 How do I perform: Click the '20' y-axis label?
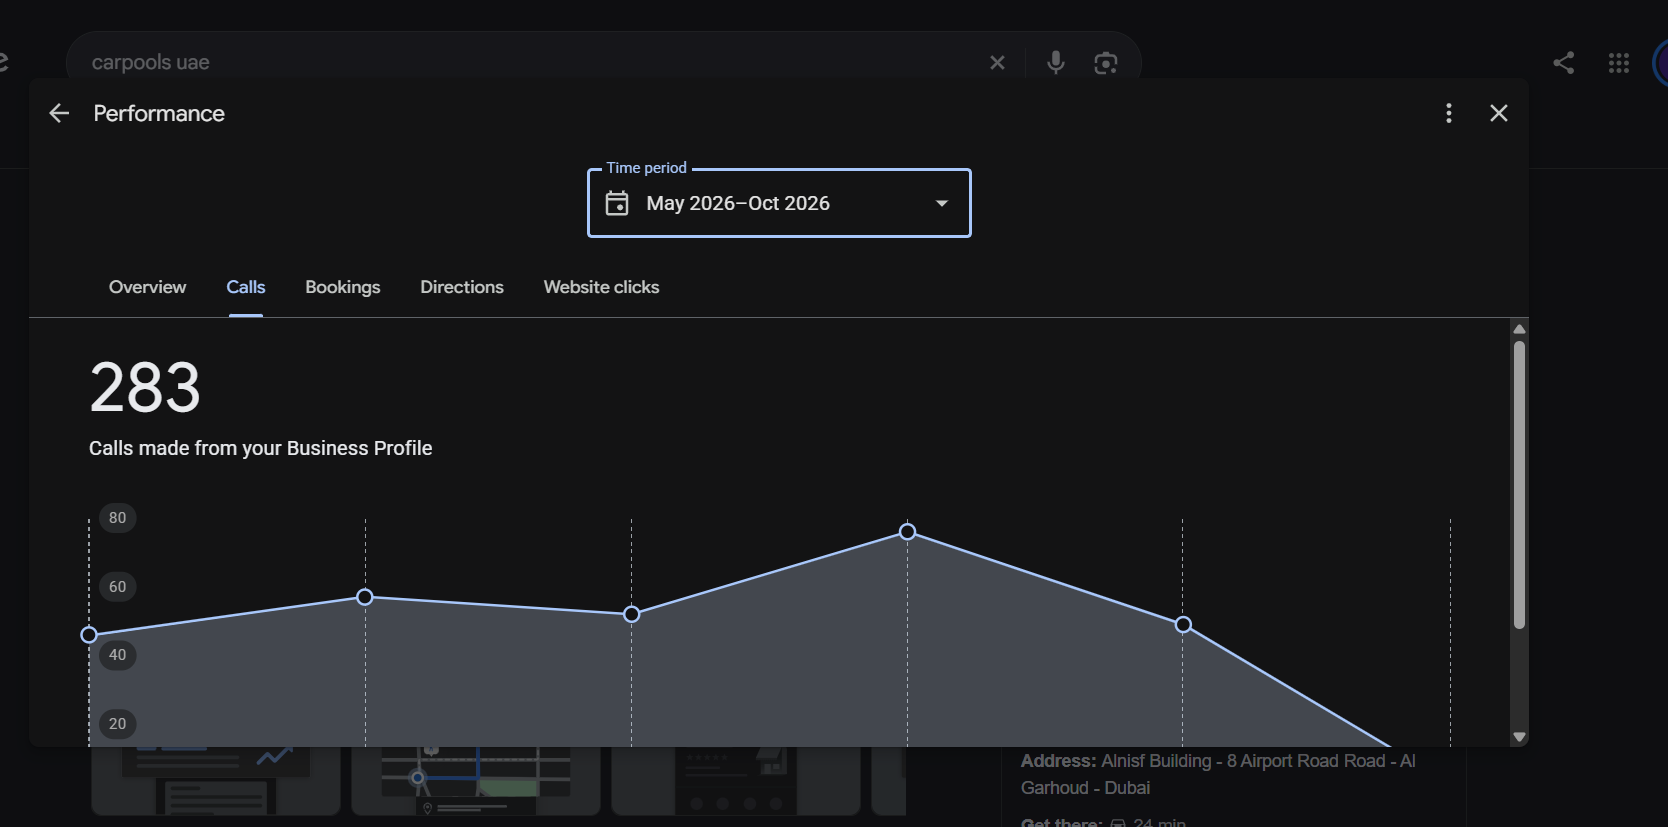tap(118, 724)
